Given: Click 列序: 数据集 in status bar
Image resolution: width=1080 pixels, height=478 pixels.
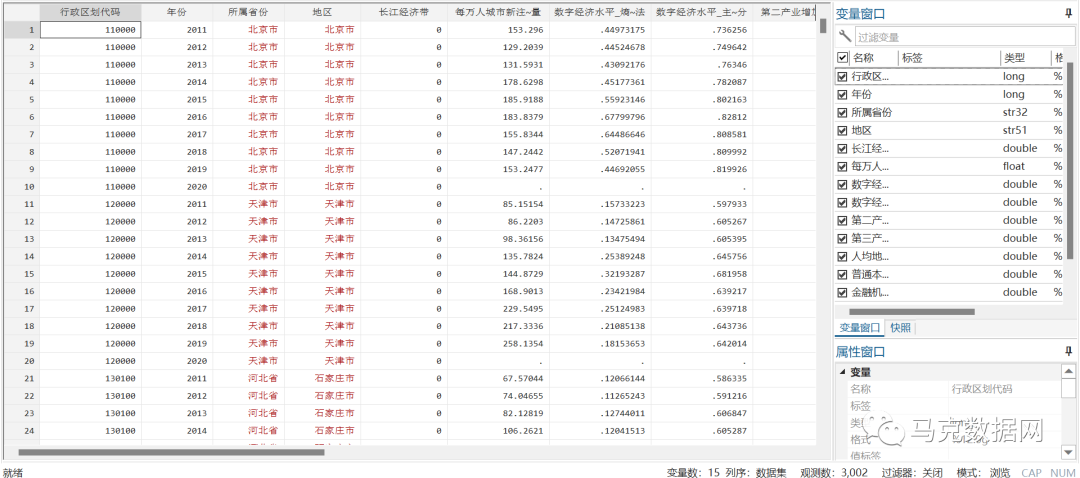Looking at the screenshot, I should [758, 472].
